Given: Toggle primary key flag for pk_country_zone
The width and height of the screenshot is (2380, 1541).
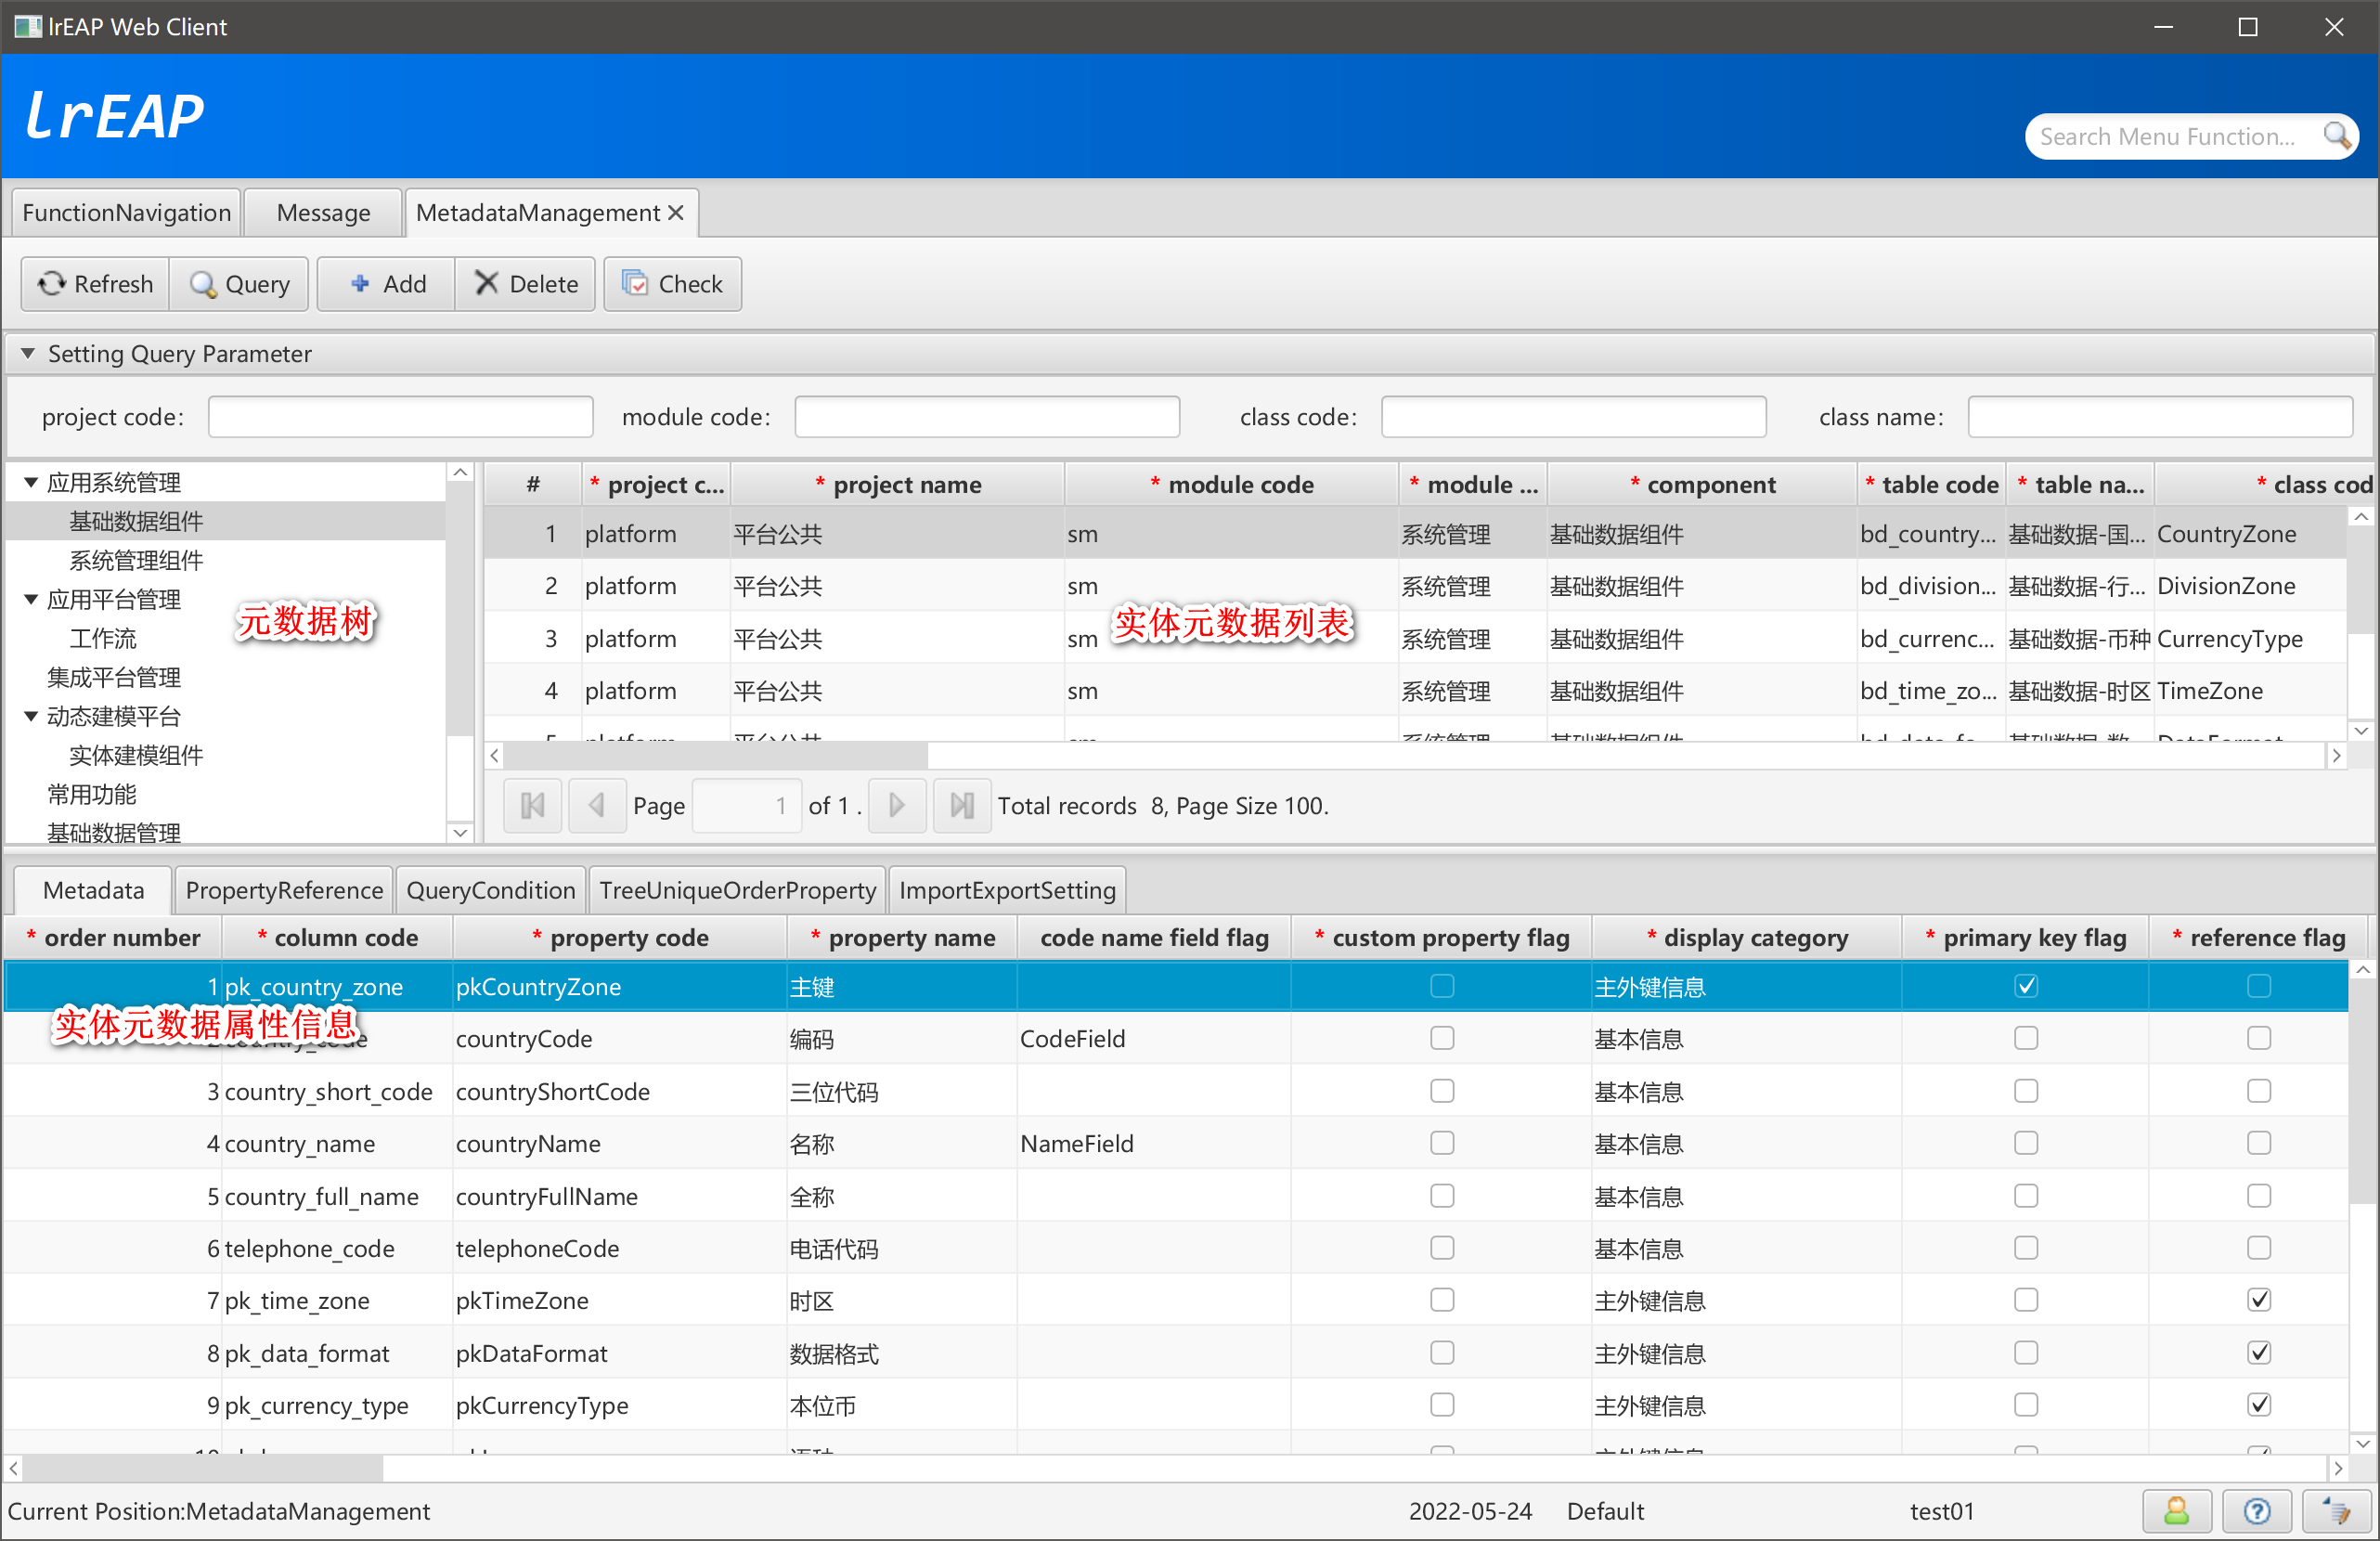Looking at the screenshot, I should pos(2026,987).
